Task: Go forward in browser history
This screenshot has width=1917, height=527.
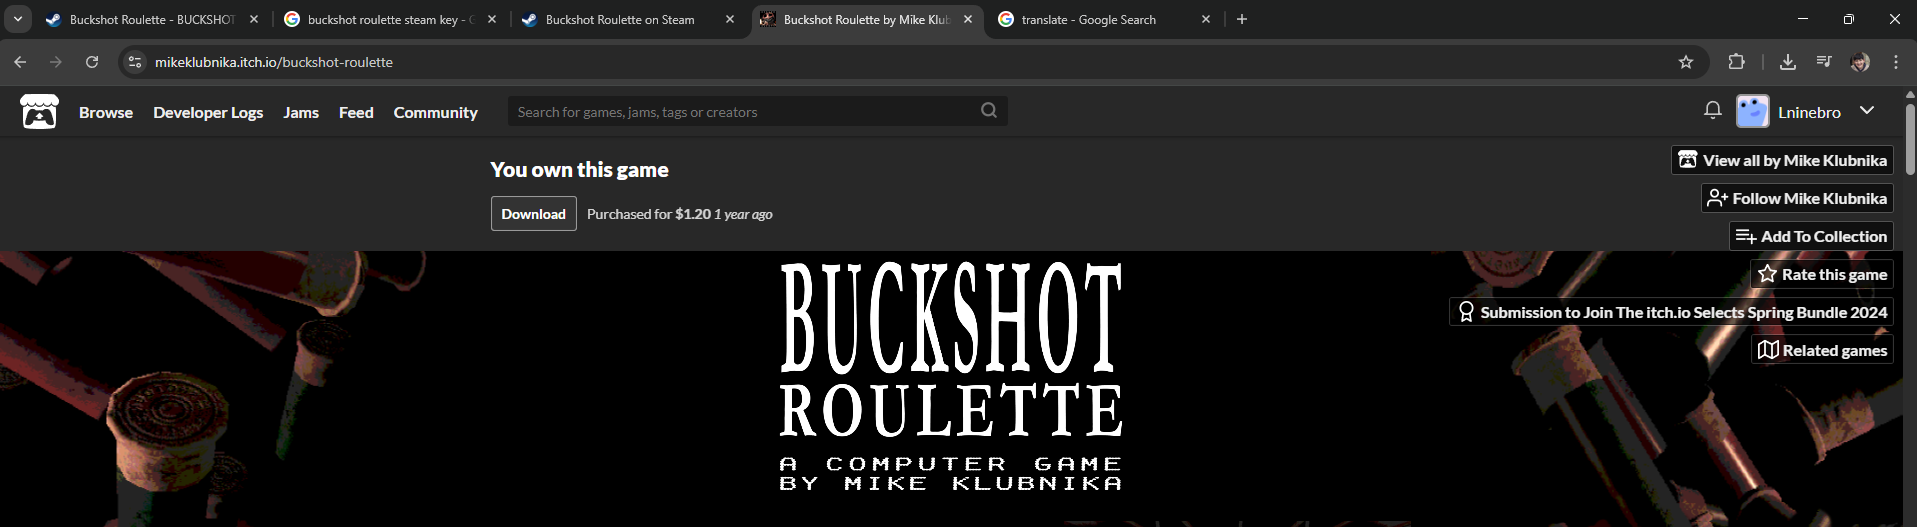Action: pyautogui.click(x=56, y=62)
